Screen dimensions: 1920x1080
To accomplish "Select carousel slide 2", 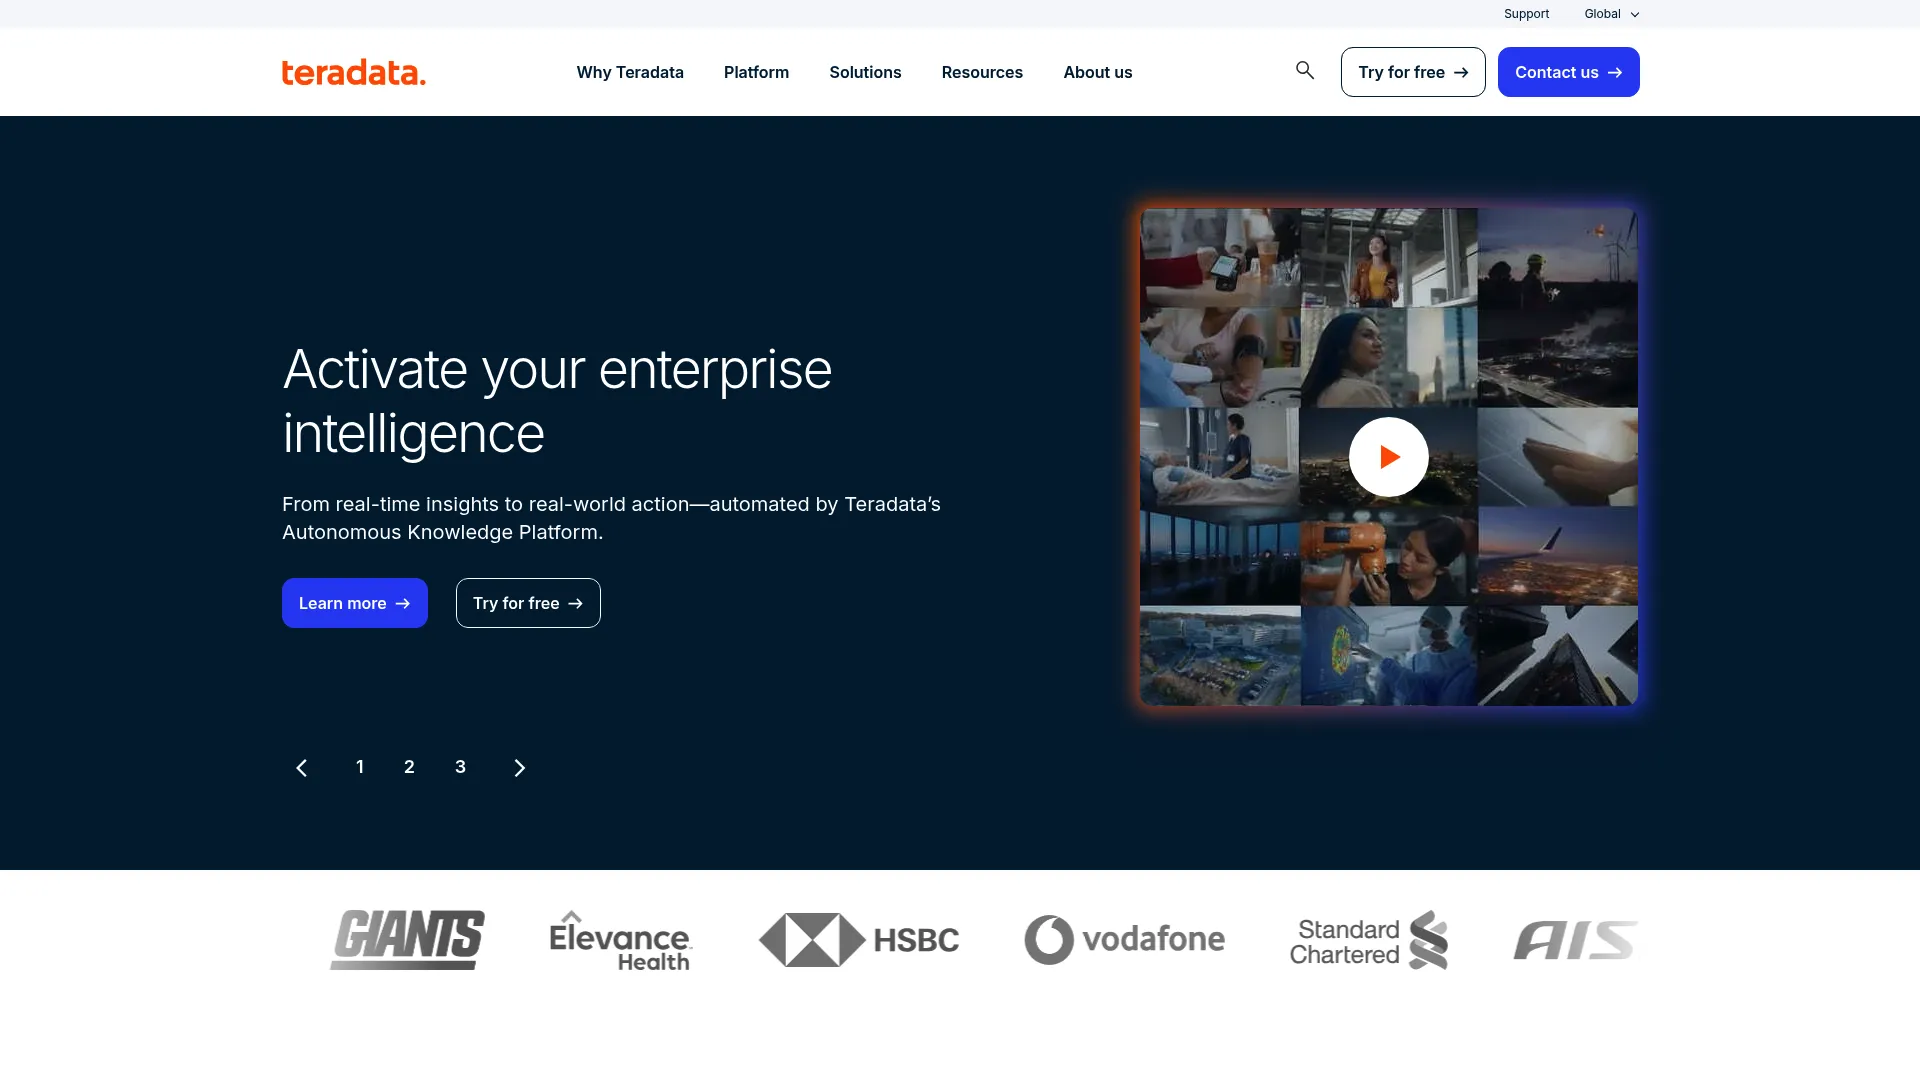I will [x=409, y=767].
